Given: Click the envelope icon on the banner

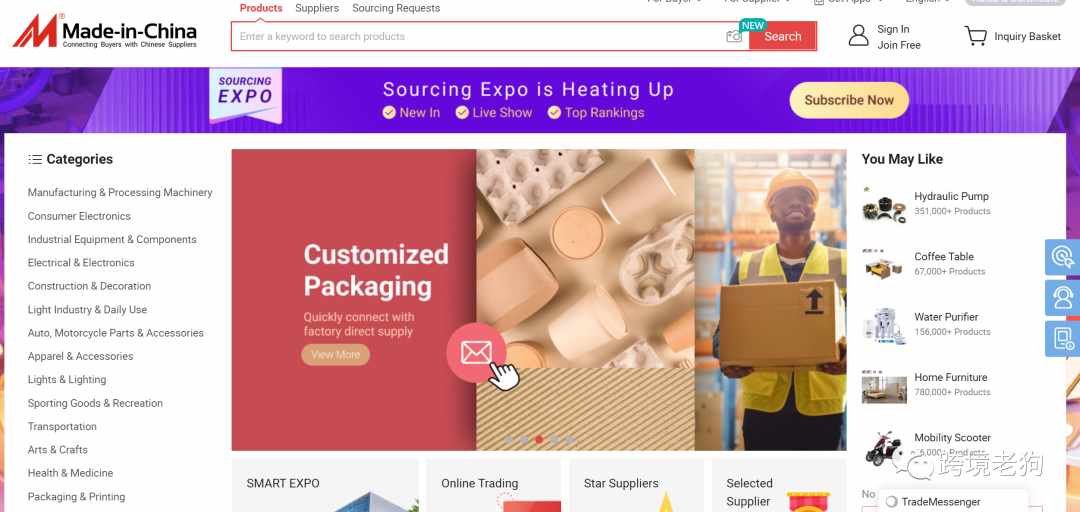Looking at the screenshot, I should pyautogui.click(x=476, y=353).
